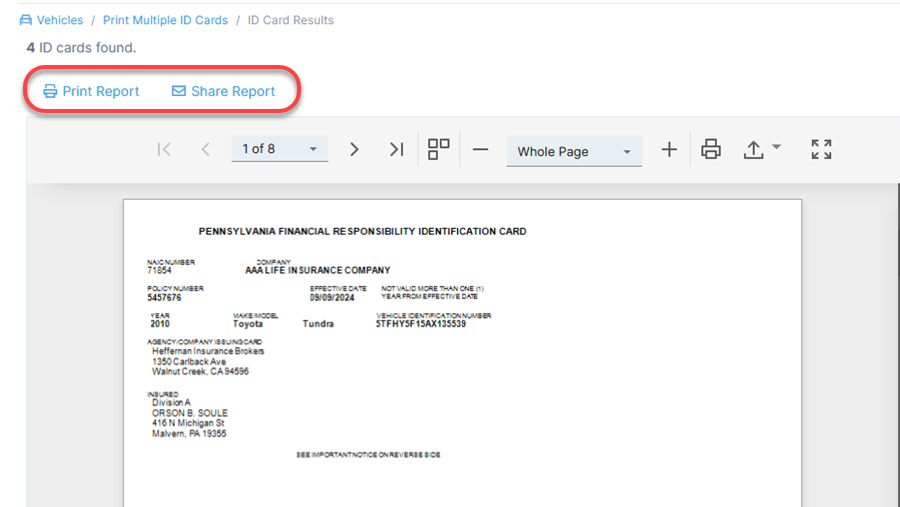Click 'AAA LIFE INSURANCE COMPANY' text
The width and height of the screenshot is (900, 507).
tap(317, 270)
